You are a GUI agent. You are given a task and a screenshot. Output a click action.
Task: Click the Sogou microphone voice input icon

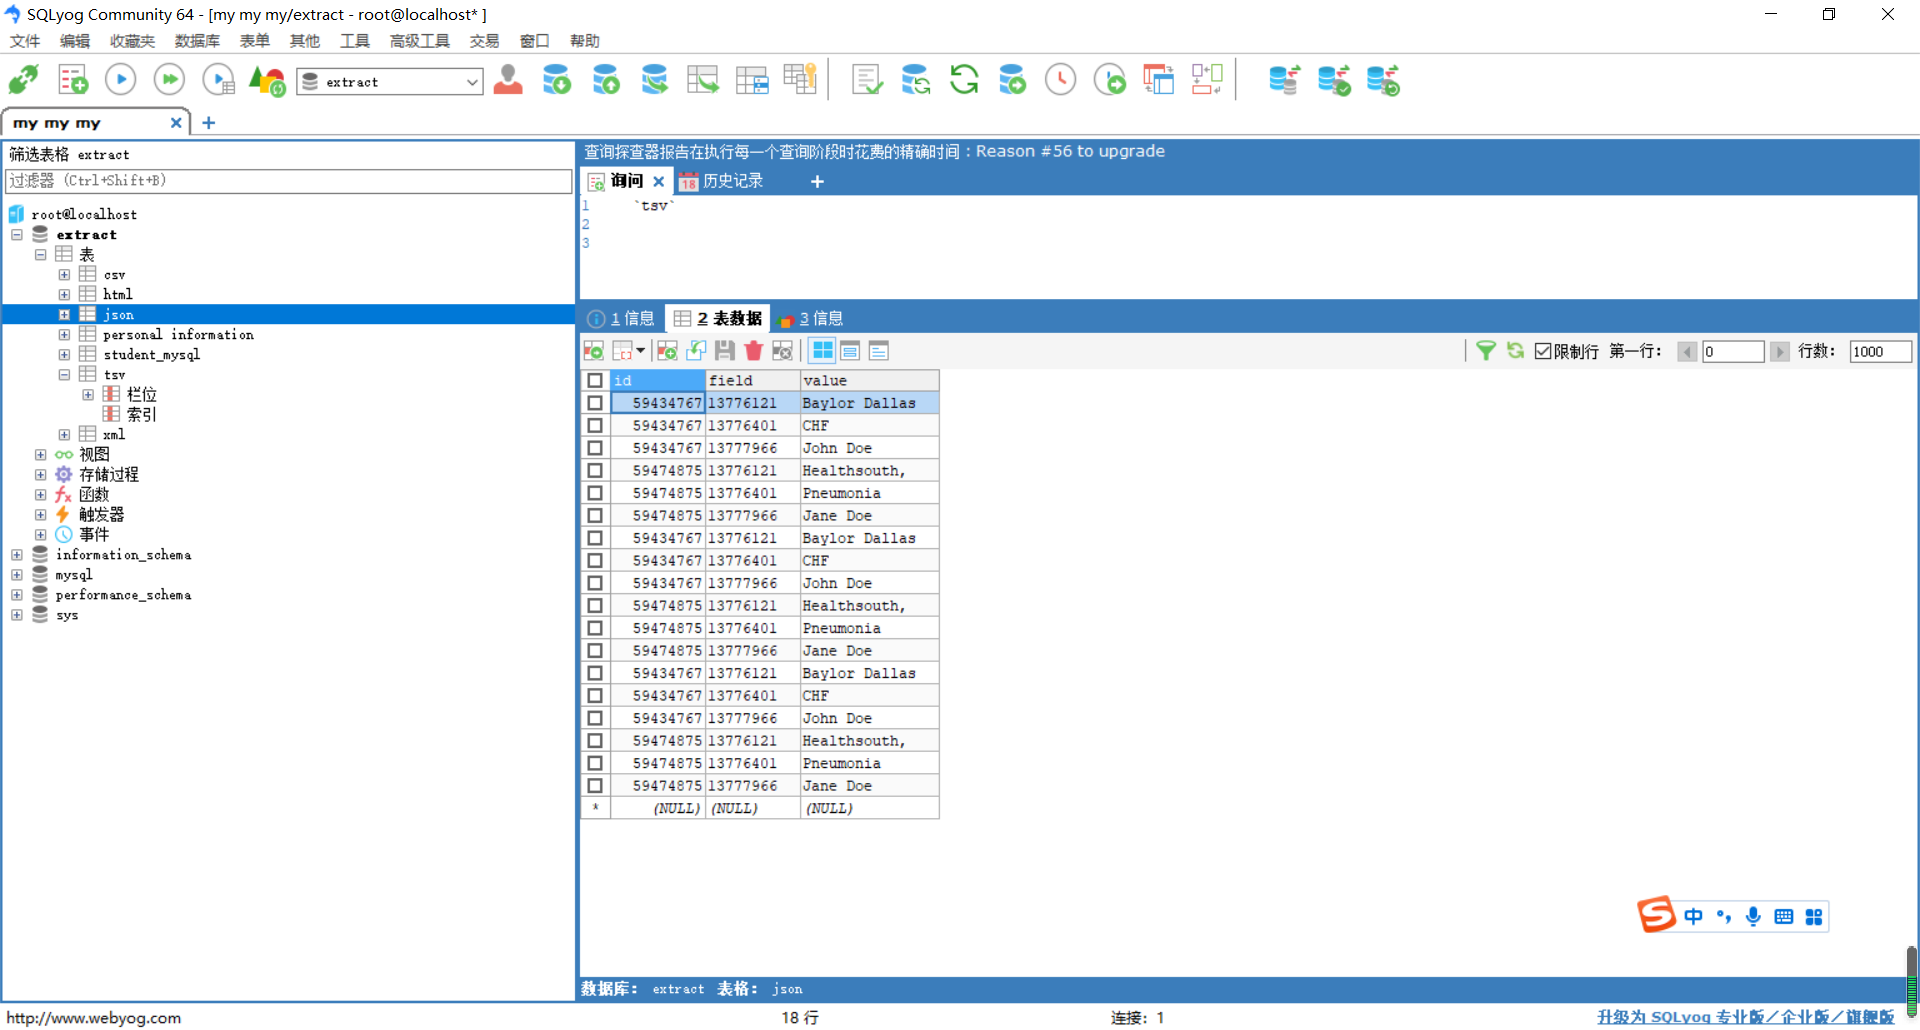[1753, 917]
